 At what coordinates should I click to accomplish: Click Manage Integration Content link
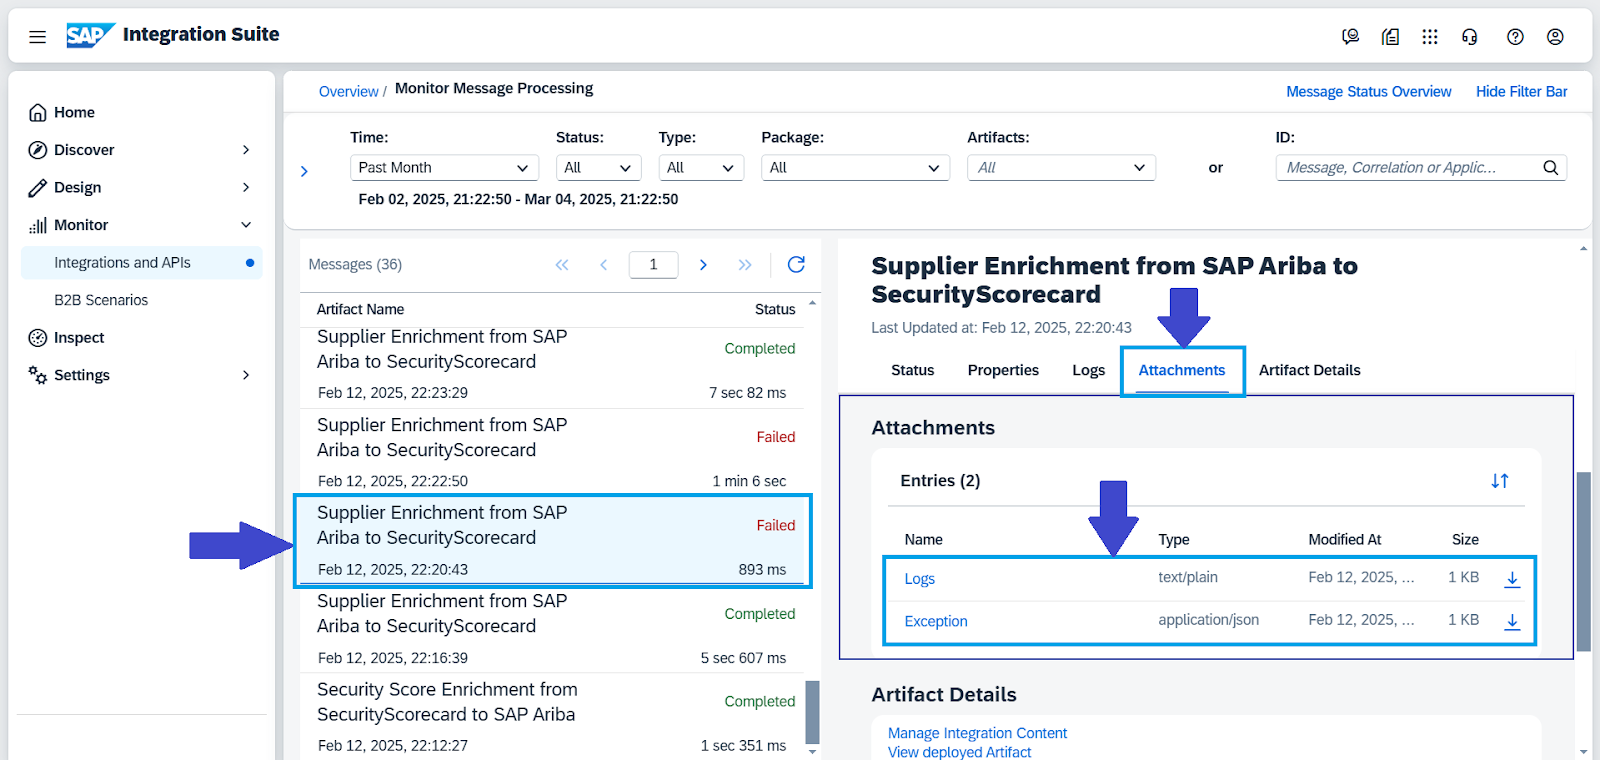977,733
